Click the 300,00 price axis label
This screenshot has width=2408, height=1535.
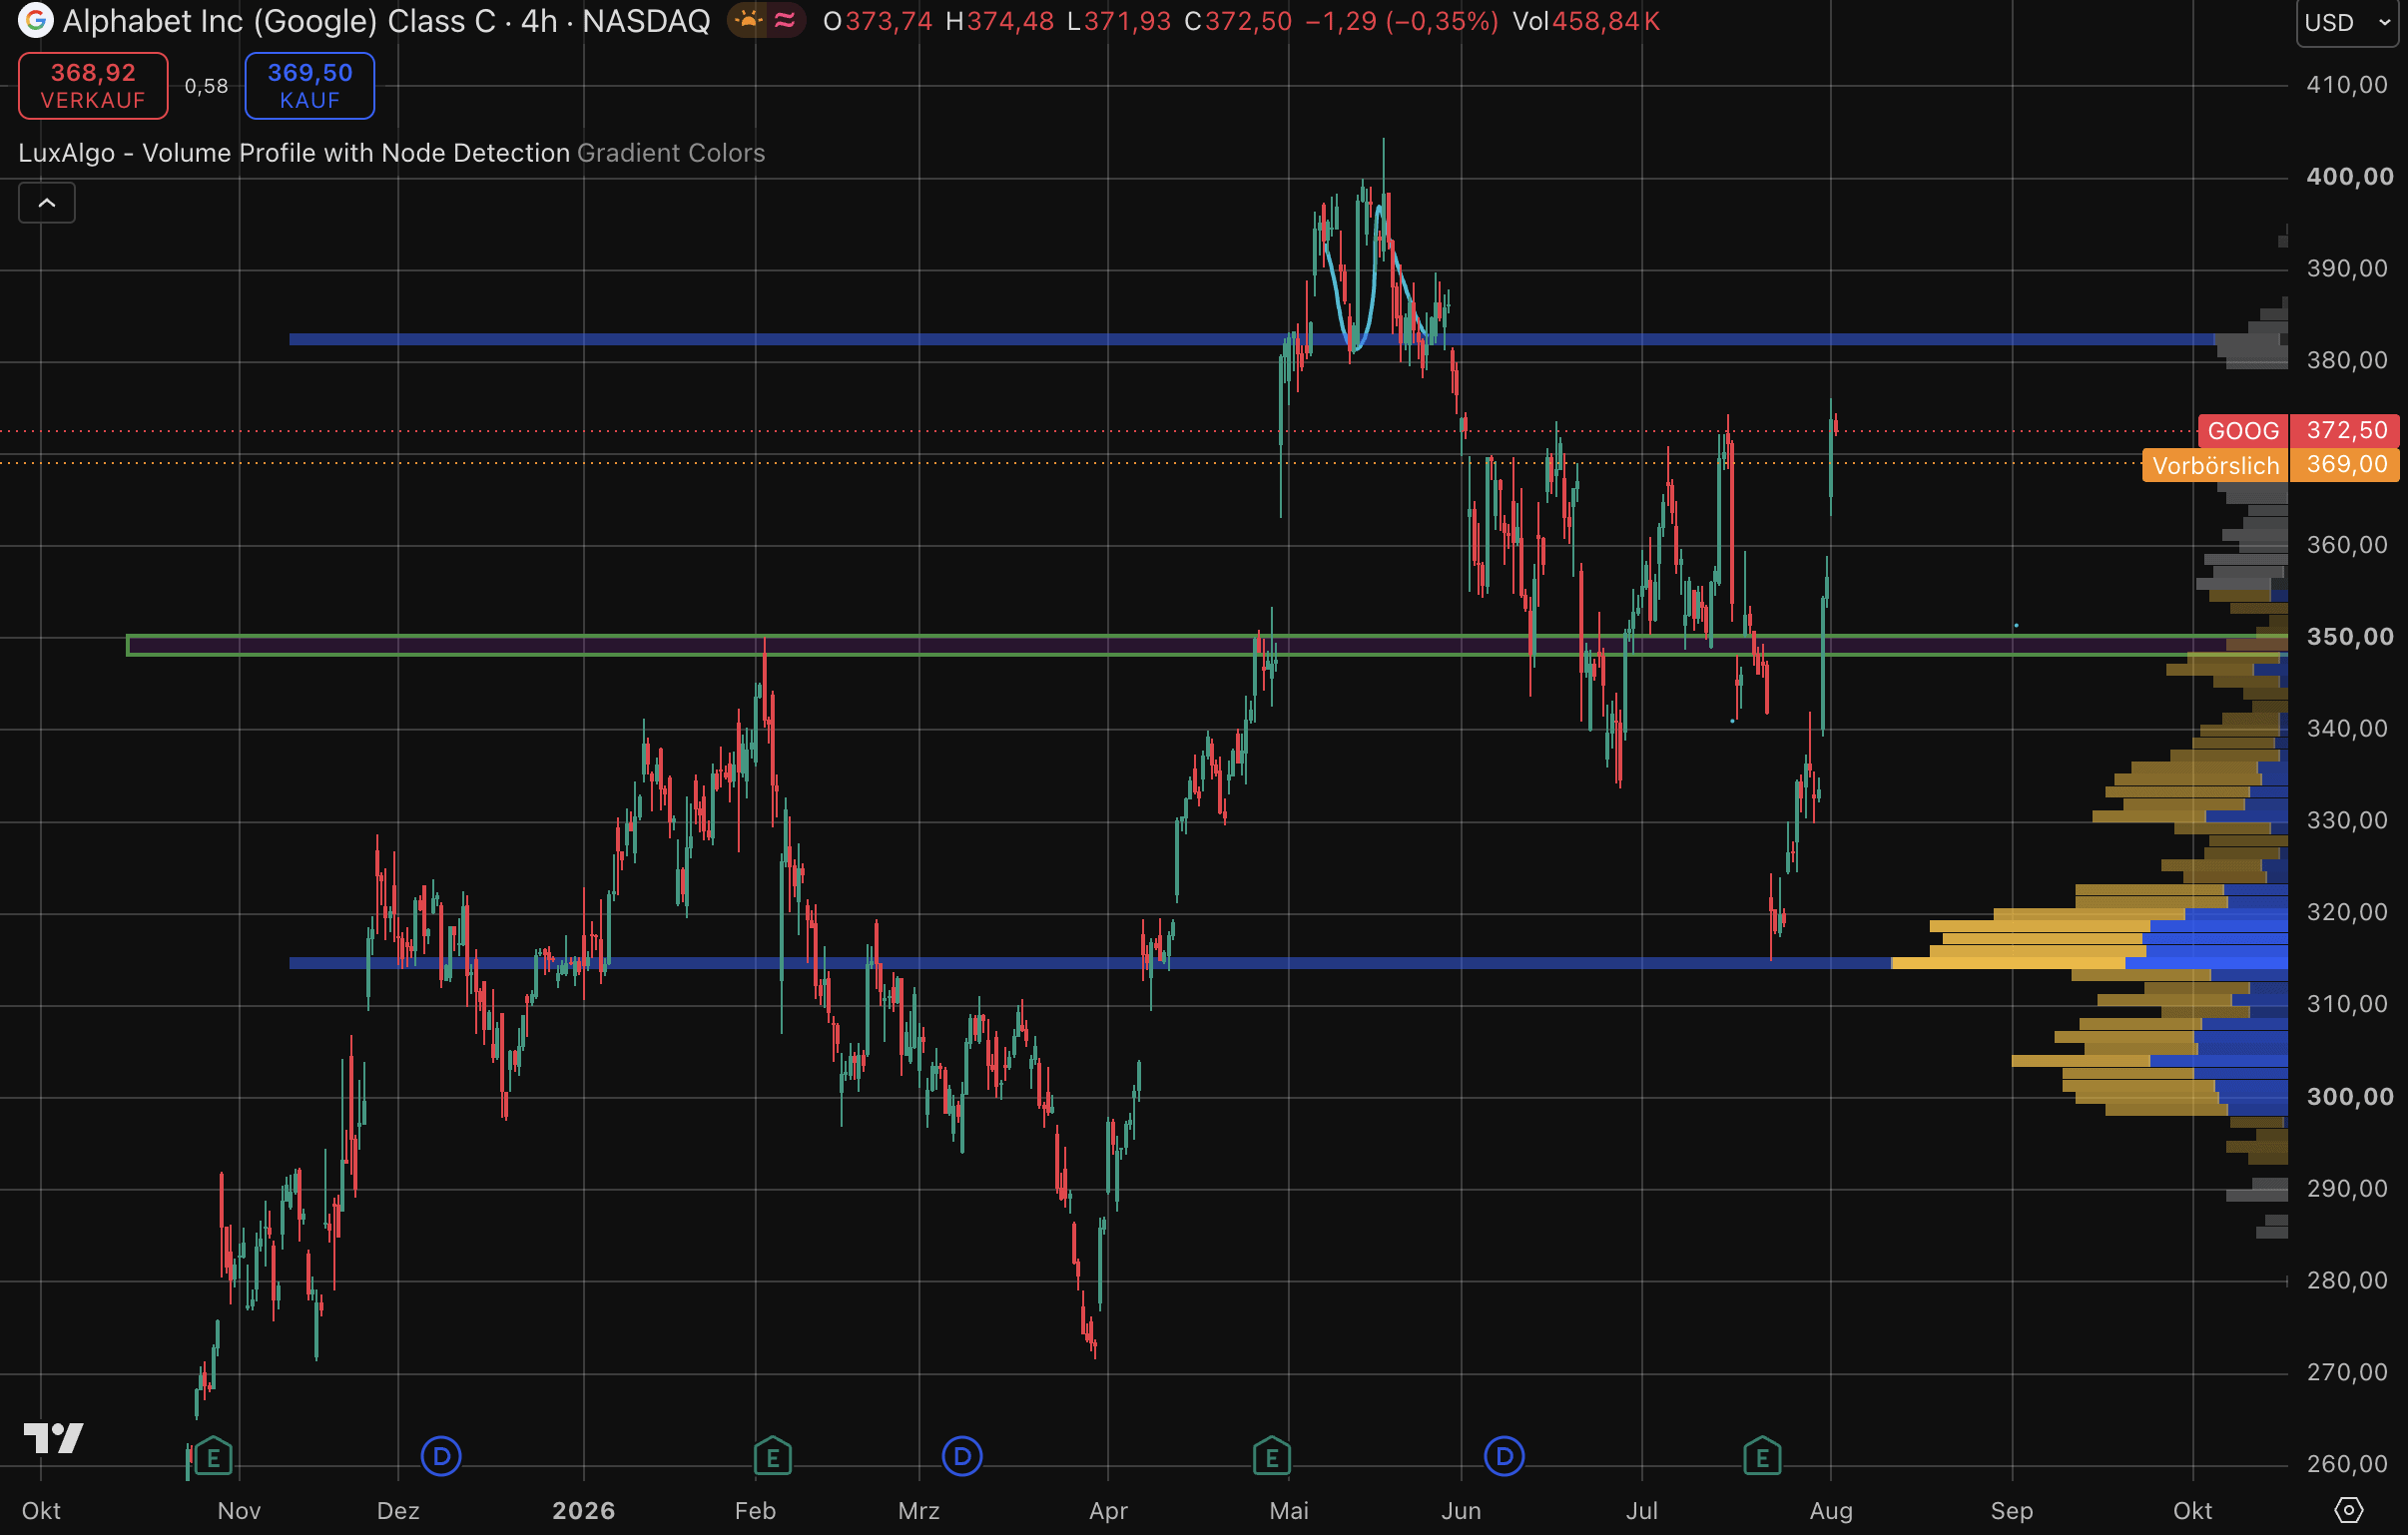point(2350,1097)
